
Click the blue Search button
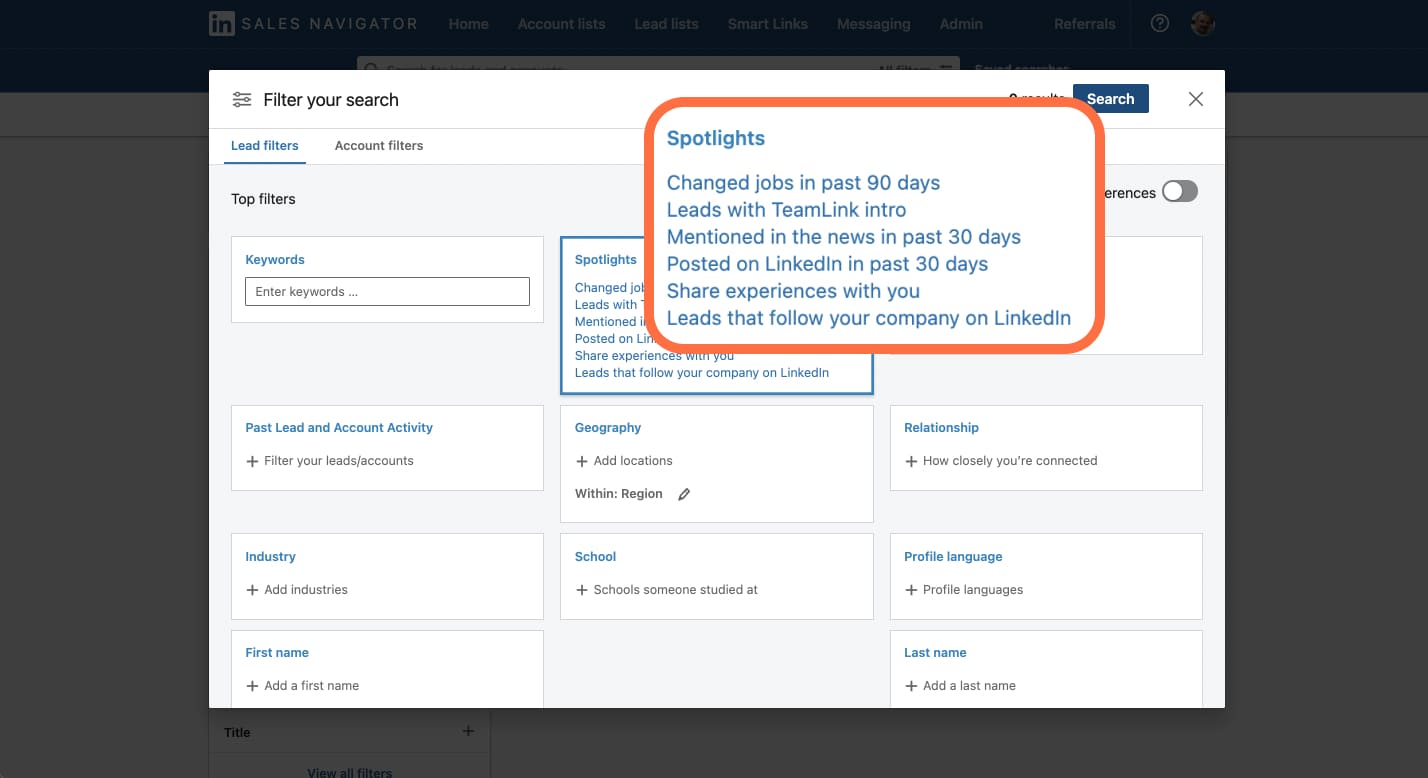pos(1110,99)
